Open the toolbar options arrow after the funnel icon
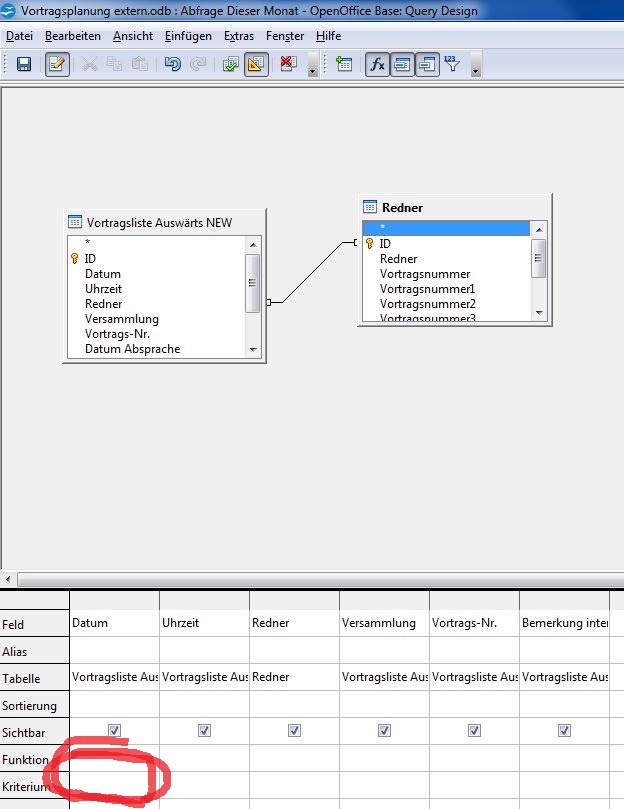 (476, 68)
